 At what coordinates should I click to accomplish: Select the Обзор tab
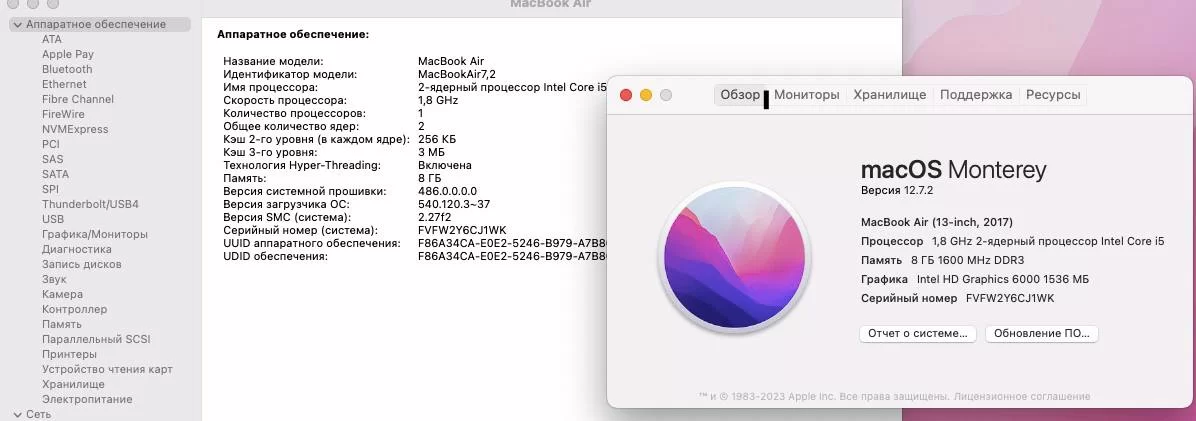tap(740, 95)
